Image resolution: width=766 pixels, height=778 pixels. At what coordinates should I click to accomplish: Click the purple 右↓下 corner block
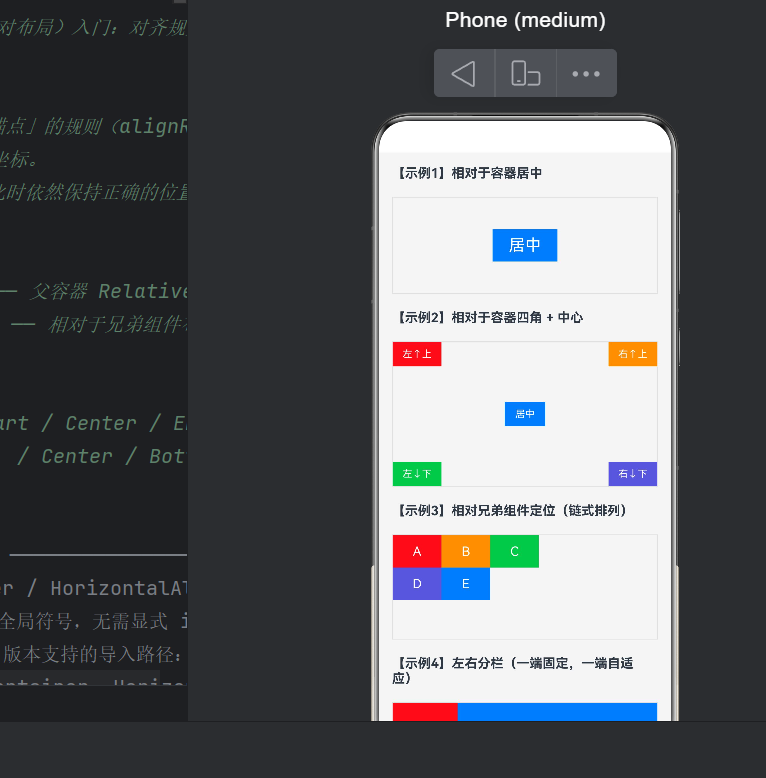[633, 474]
